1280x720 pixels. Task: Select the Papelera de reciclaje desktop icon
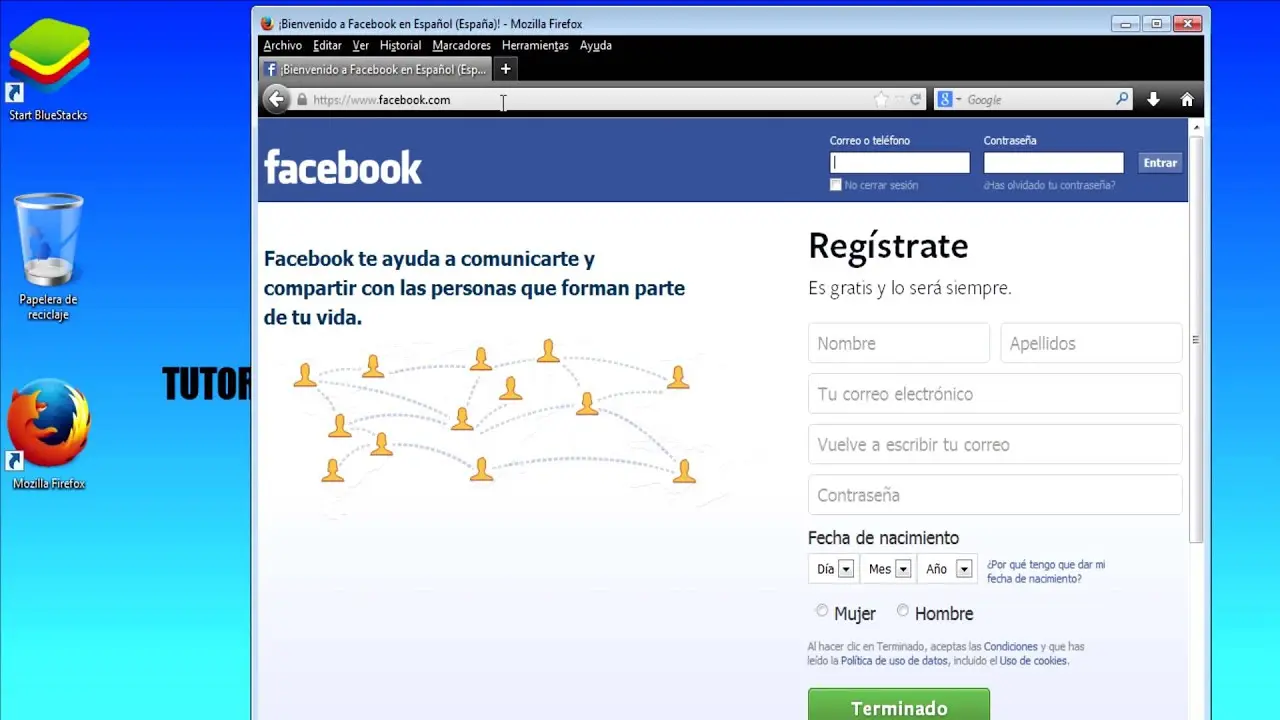click(x=48, y=257)
